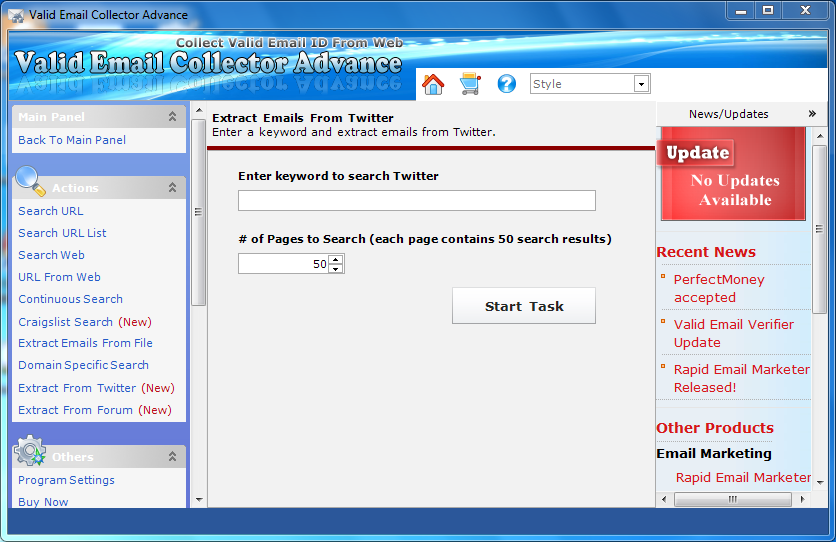This screenshot has width=836, height=542.
Task: Open Search URL List action
Action: coord(62,233)
